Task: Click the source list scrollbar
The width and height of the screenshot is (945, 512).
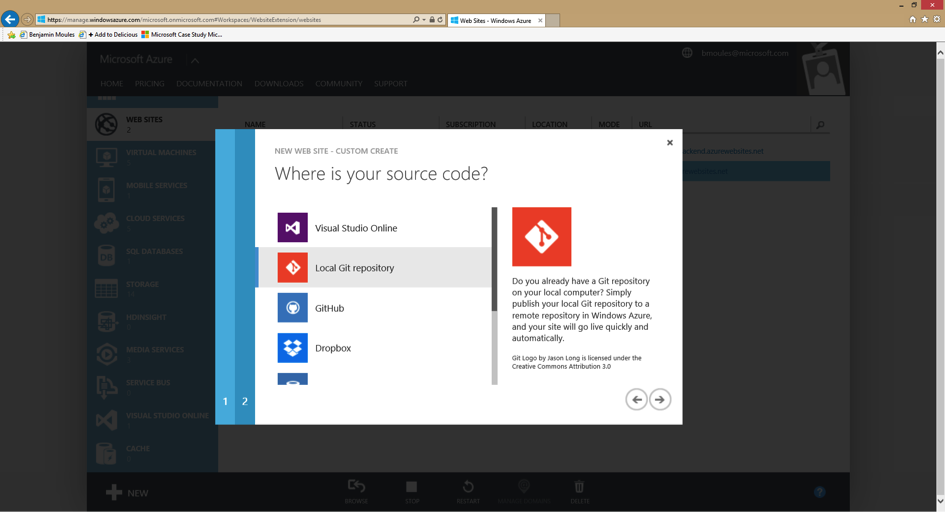Action: coord(494,259)
